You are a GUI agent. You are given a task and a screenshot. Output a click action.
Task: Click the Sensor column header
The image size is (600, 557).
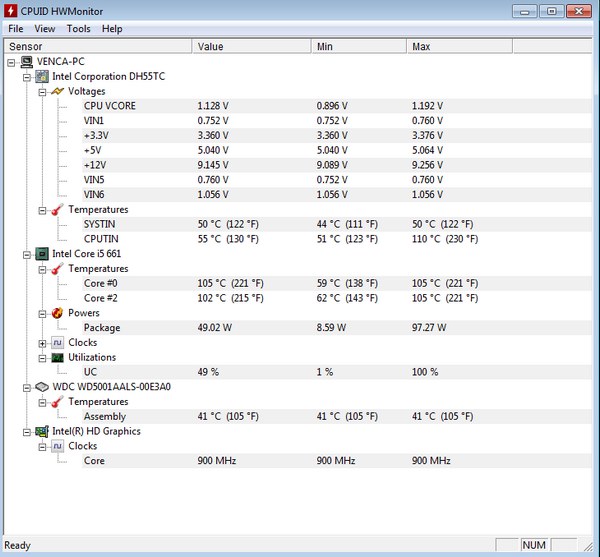pos(98,46)
